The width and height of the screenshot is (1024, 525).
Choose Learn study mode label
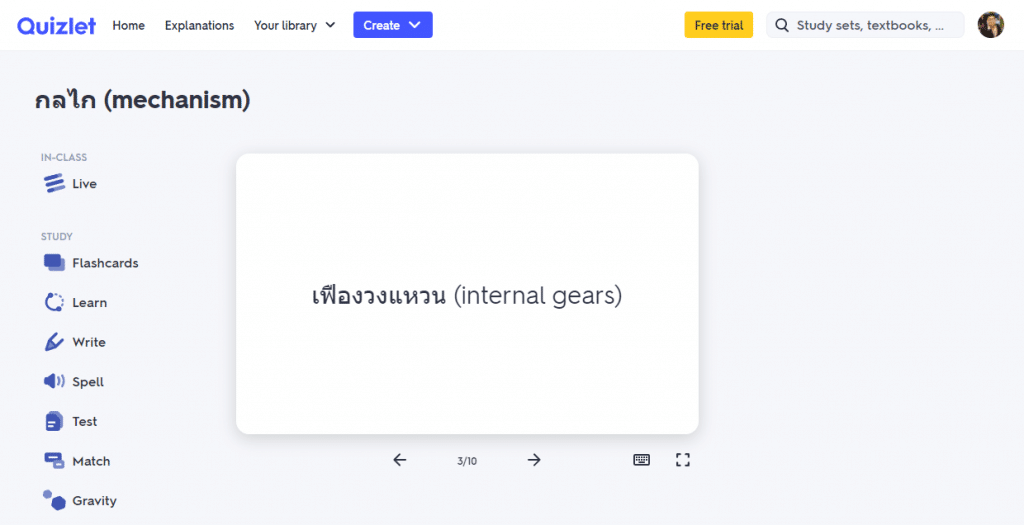point(89,302)
